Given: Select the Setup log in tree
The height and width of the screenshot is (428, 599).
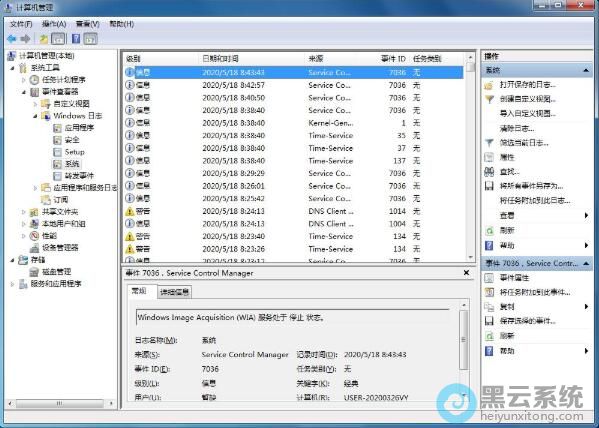Looking at the screenshot, I should pos(74,152).
